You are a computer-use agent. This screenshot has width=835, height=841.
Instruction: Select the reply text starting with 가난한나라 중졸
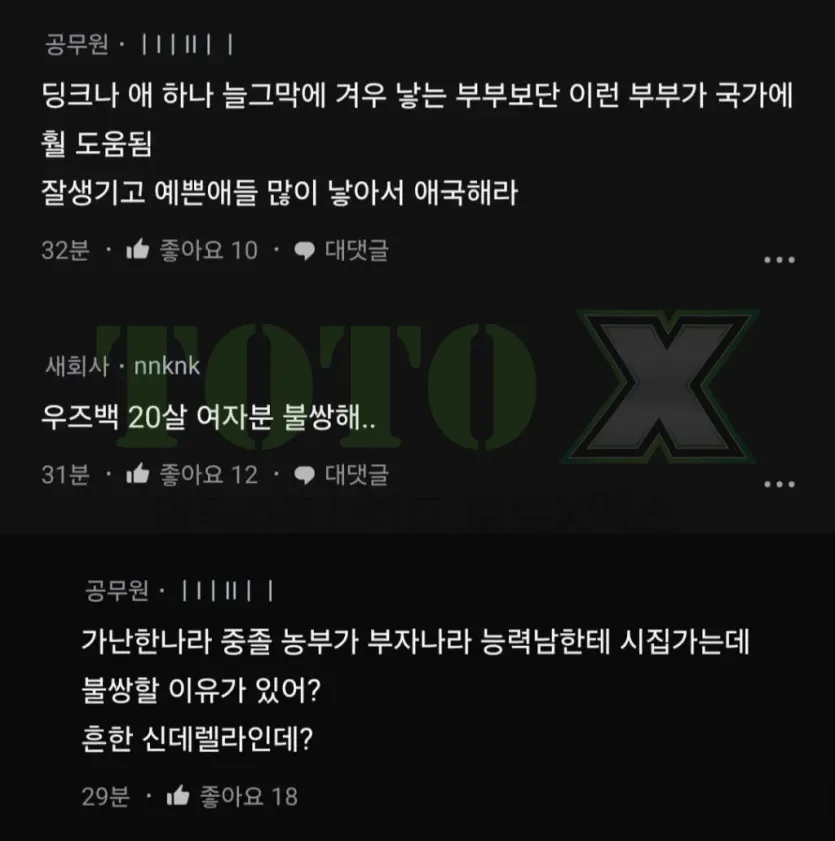coord(415,689)
